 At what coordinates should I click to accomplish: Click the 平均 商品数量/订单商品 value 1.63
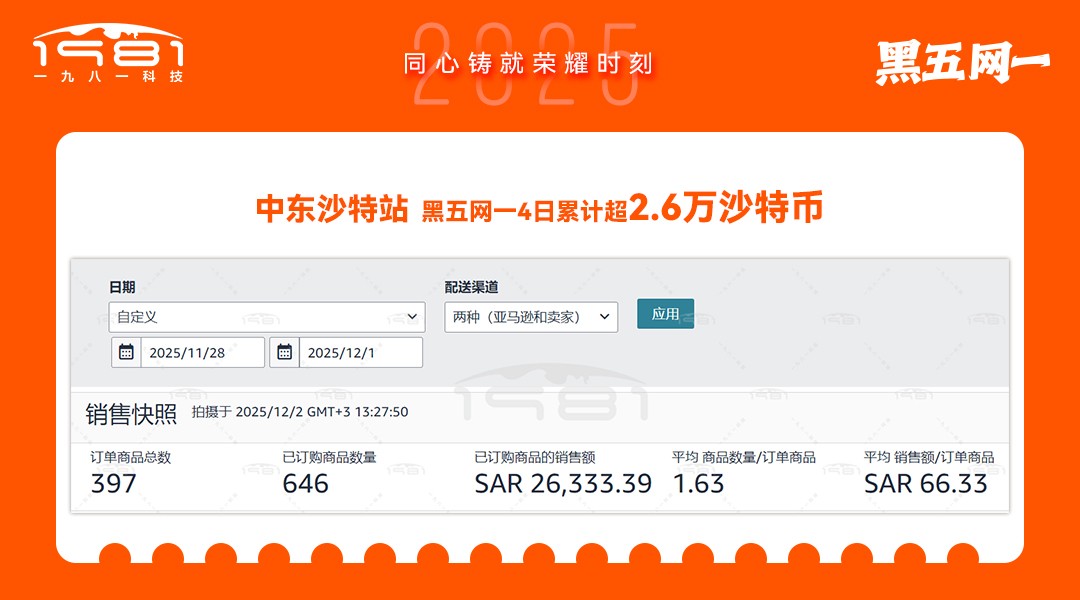698,484
